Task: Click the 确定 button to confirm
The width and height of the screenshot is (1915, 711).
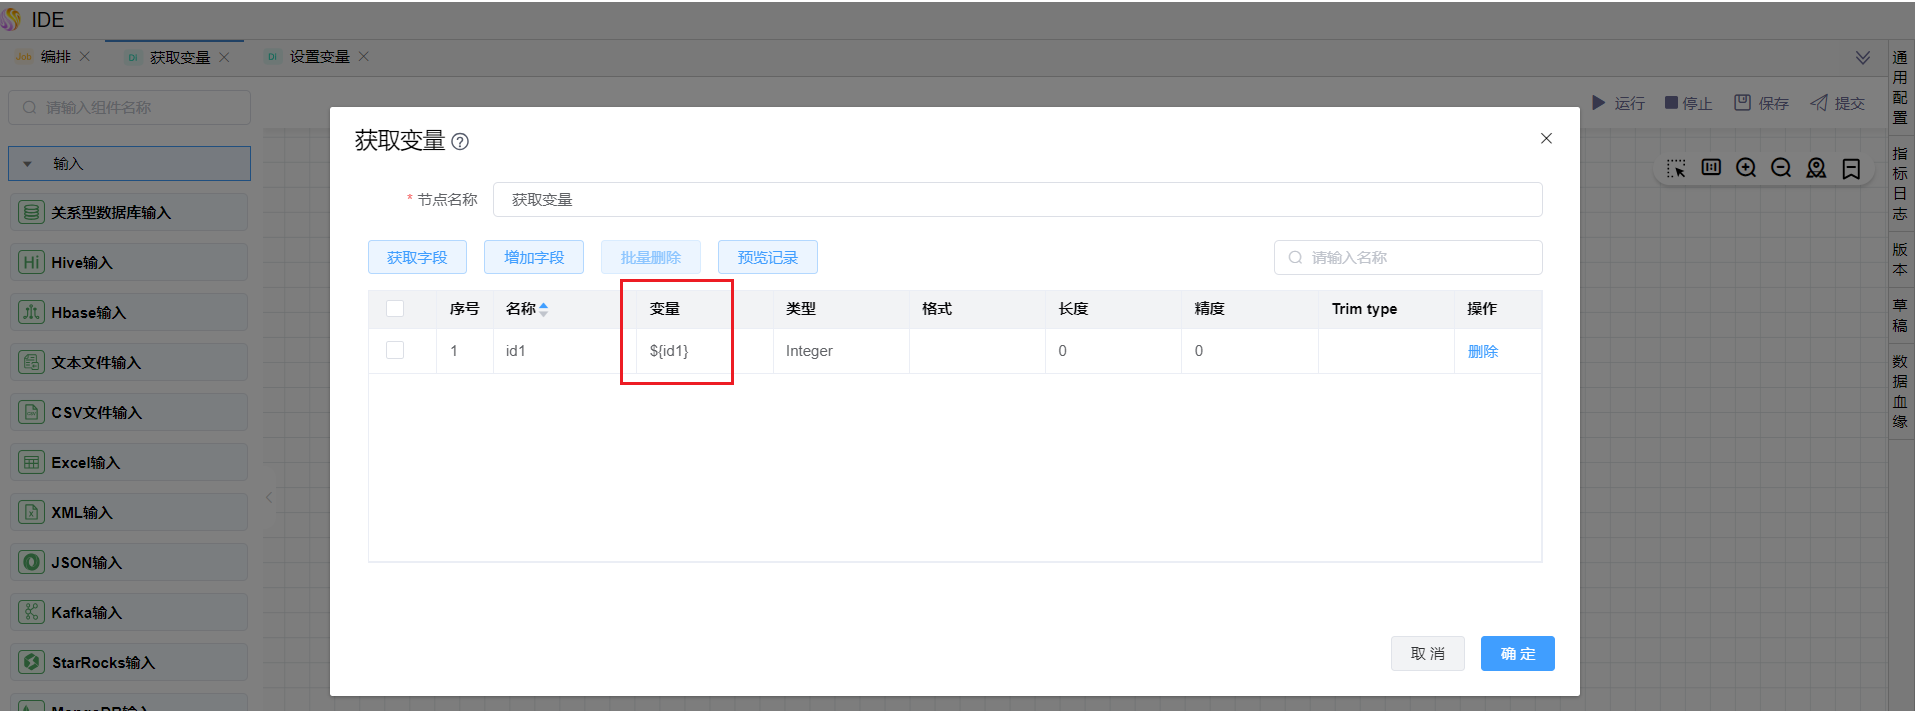Action: pos(1517,653)
